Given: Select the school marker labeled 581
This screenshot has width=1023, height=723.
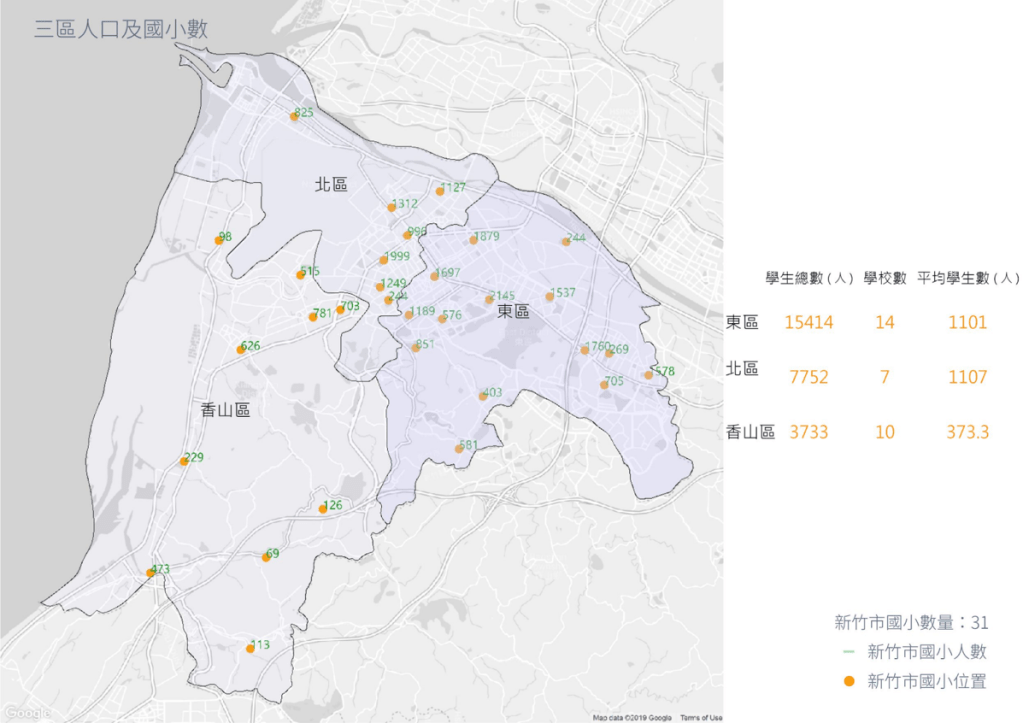Looking at the screenshot, I should (459, 449).
